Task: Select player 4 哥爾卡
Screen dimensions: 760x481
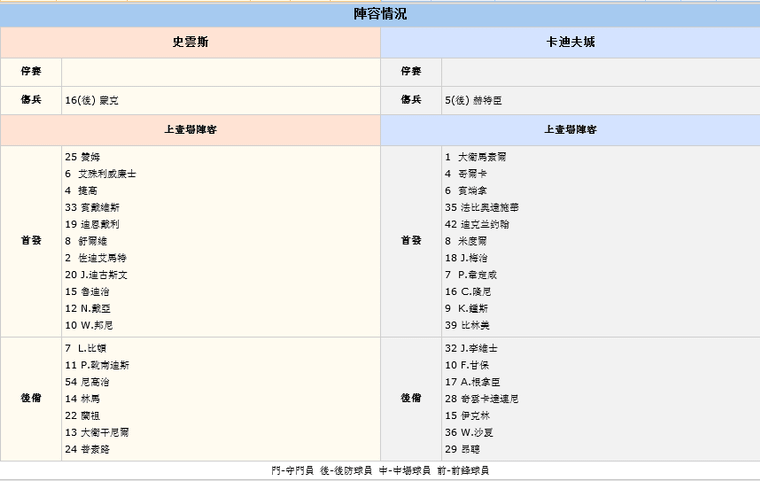Action: (466, 174)
